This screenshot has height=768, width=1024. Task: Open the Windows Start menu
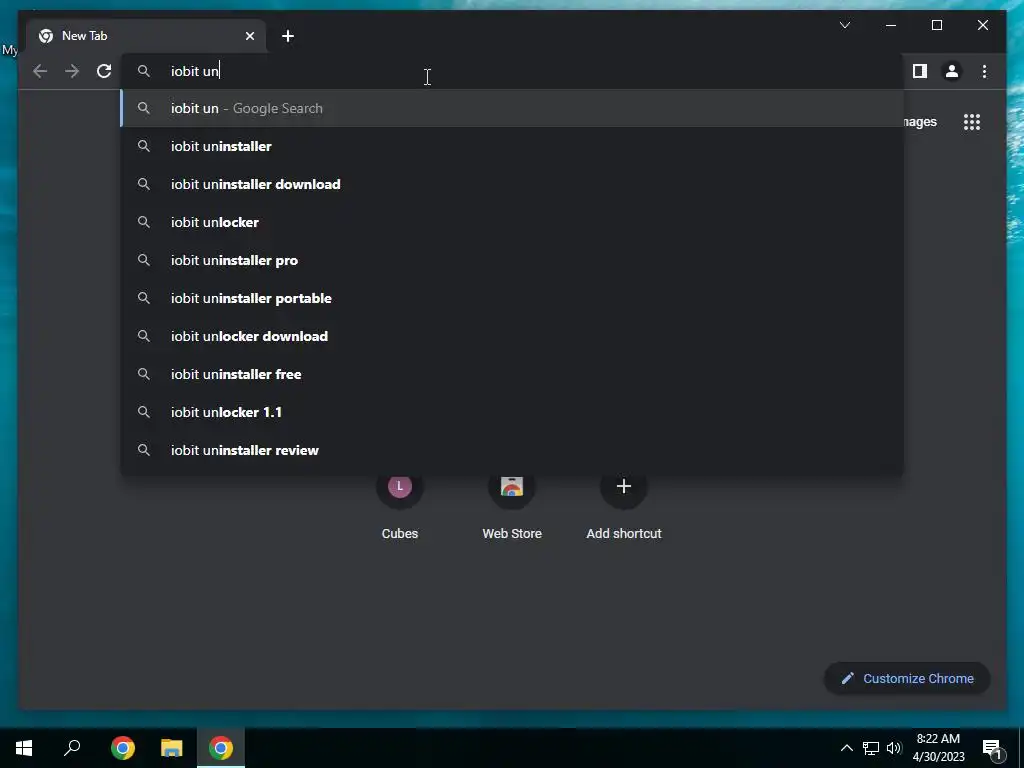(24, 748)
